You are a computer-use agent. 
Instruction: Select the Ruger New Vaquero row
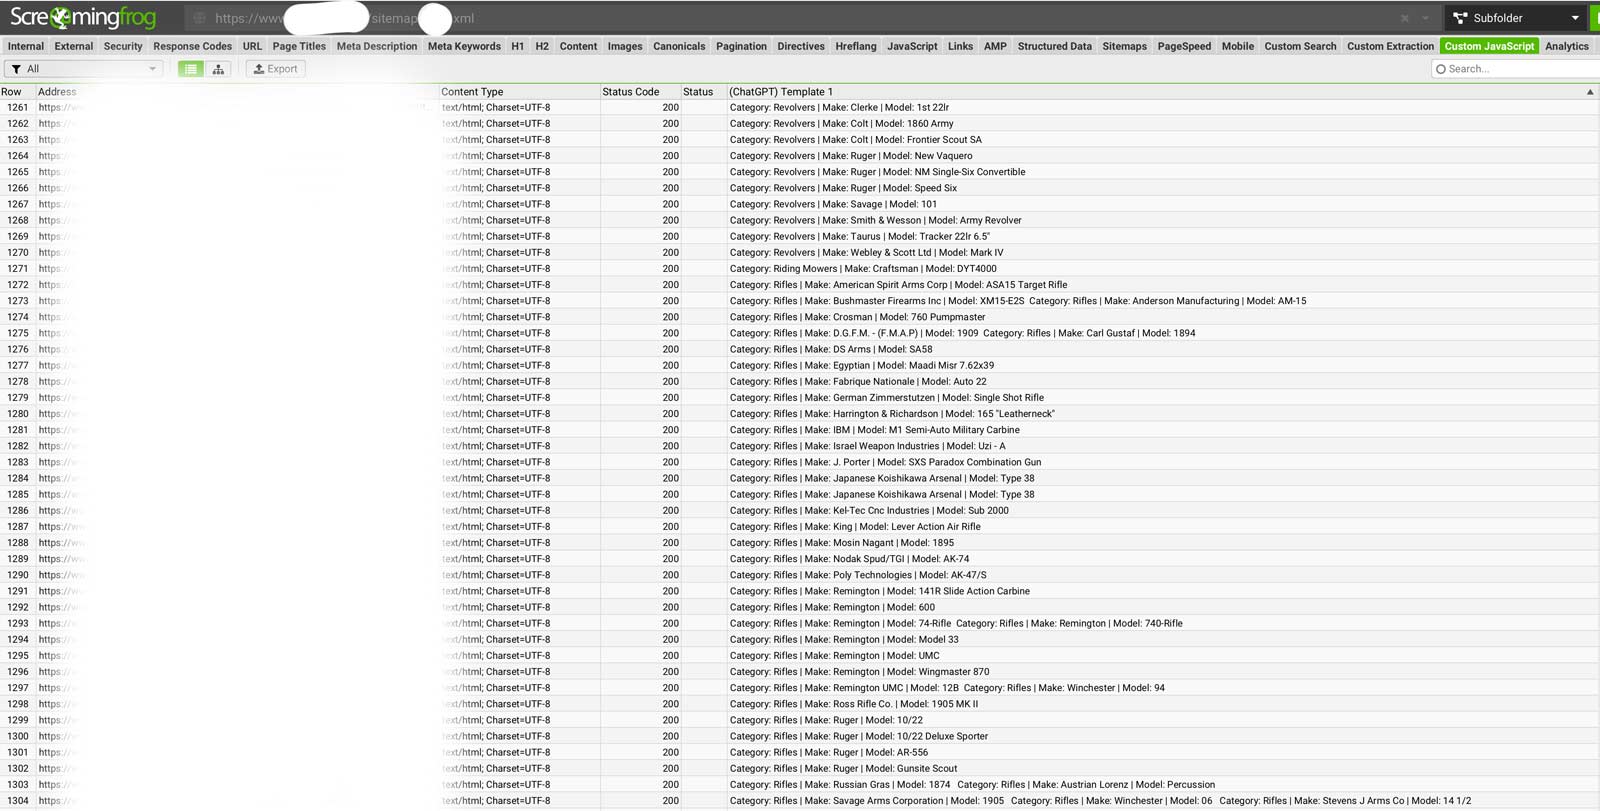click(800, 156)
